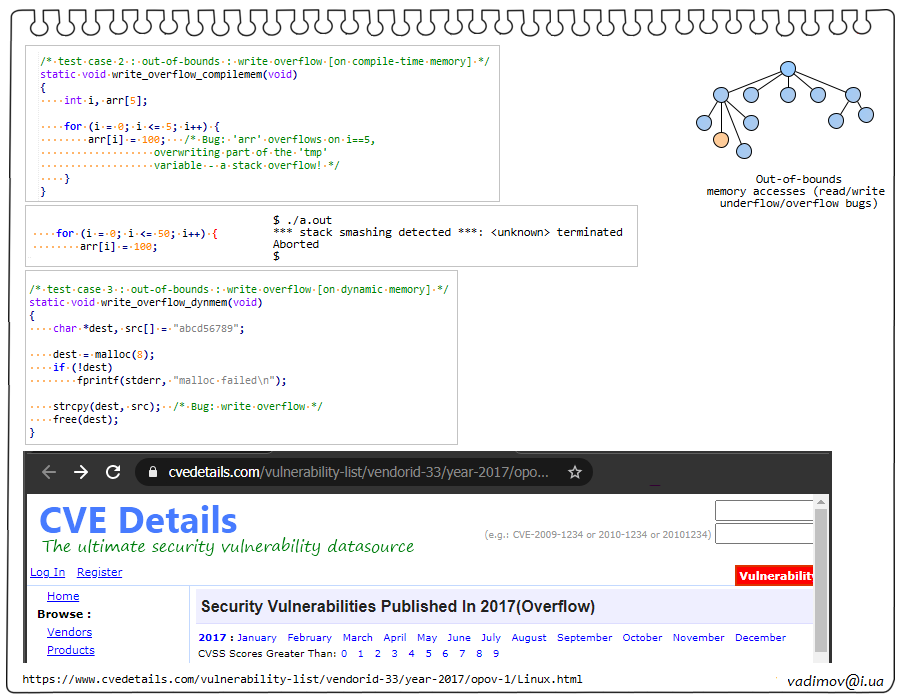The width and height of the screenshot is (900, 700).
Task: Click the CVE Details logo heading
Action: pos(138,520)
